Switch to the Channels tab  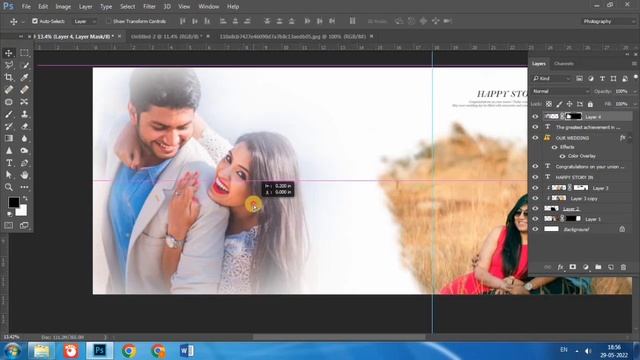564,64
